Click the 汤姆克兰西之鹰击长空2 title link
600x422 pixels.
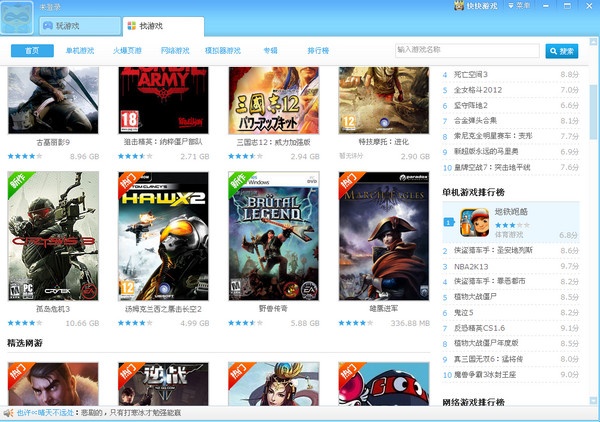click(163, 309)
